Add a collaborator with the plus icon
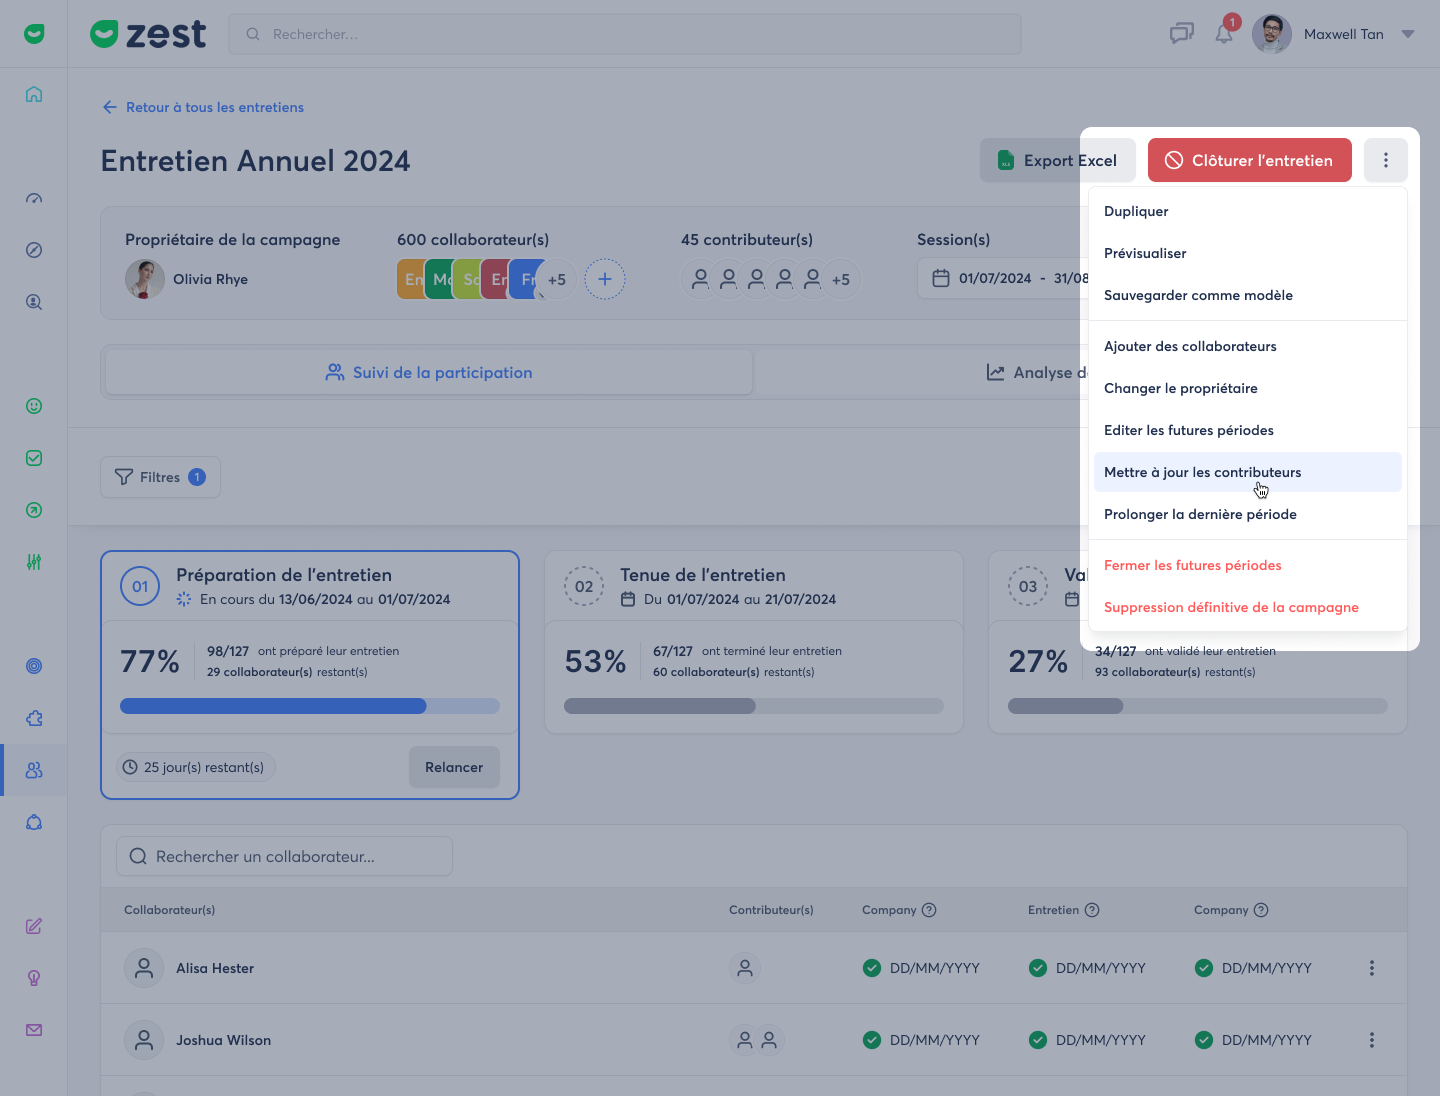 [x=605, y=279]
